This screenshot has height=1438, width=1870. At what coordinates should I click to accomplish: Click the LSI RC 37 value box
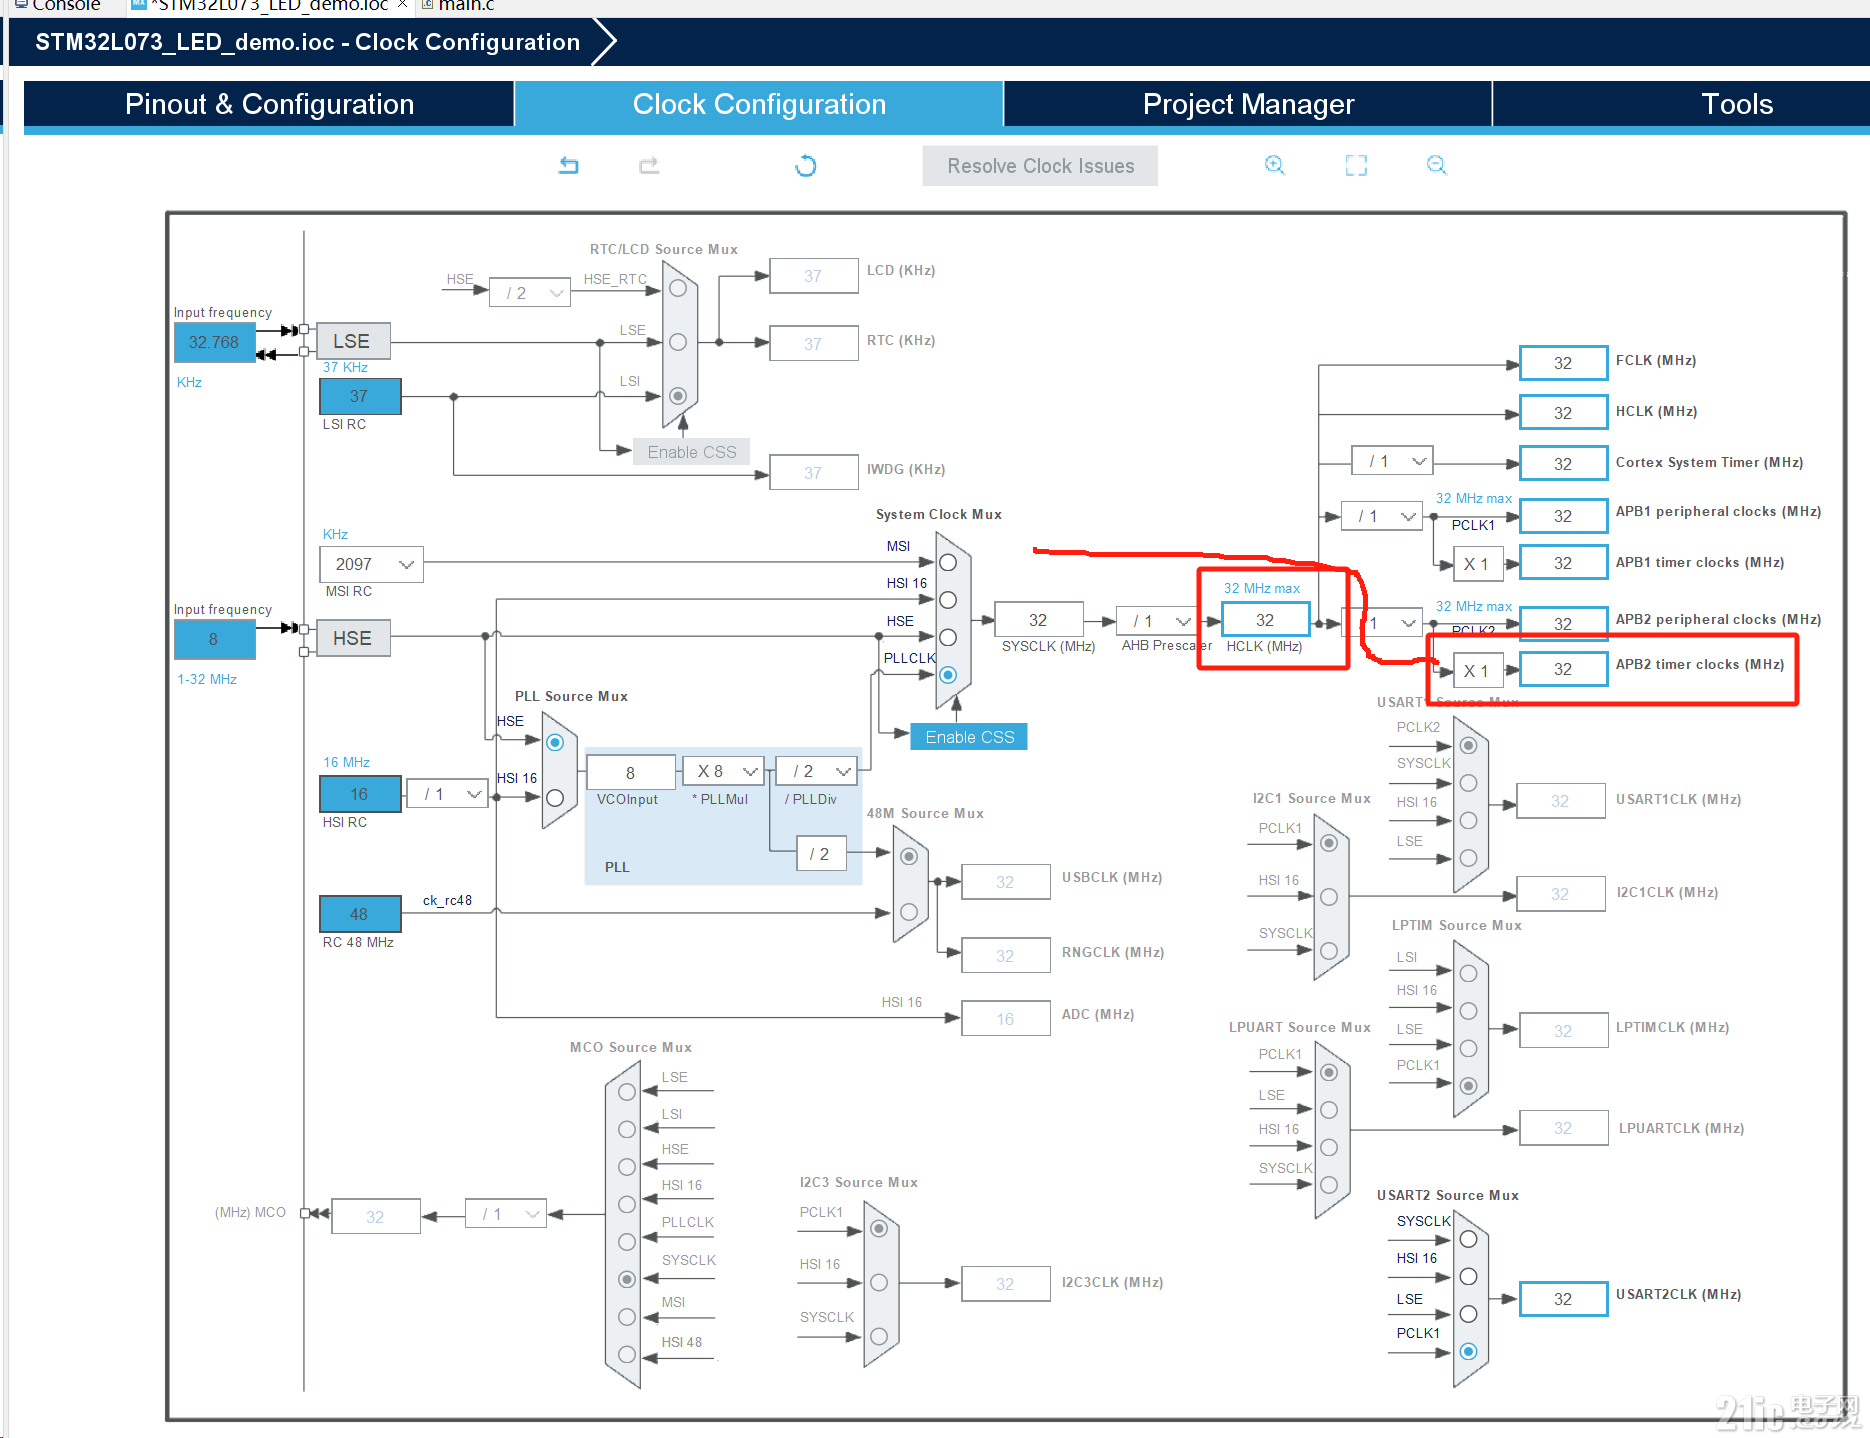360,396
